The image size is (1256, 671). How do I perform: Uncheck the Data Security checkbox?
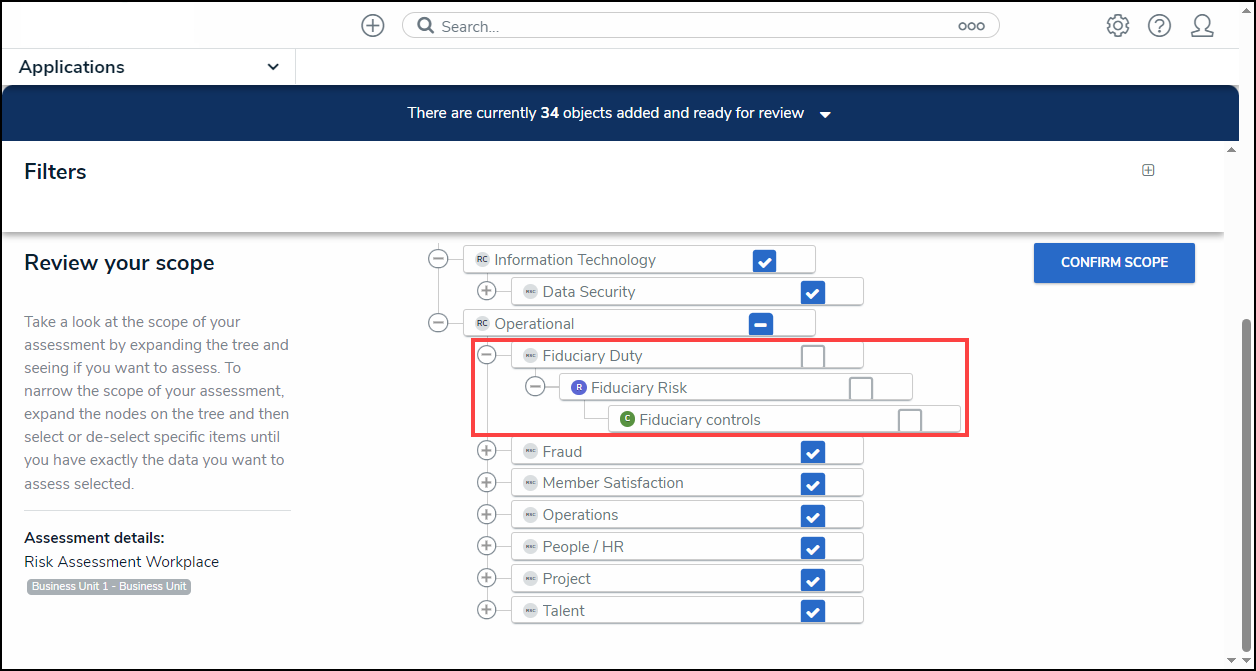click(x=813, y=292)
